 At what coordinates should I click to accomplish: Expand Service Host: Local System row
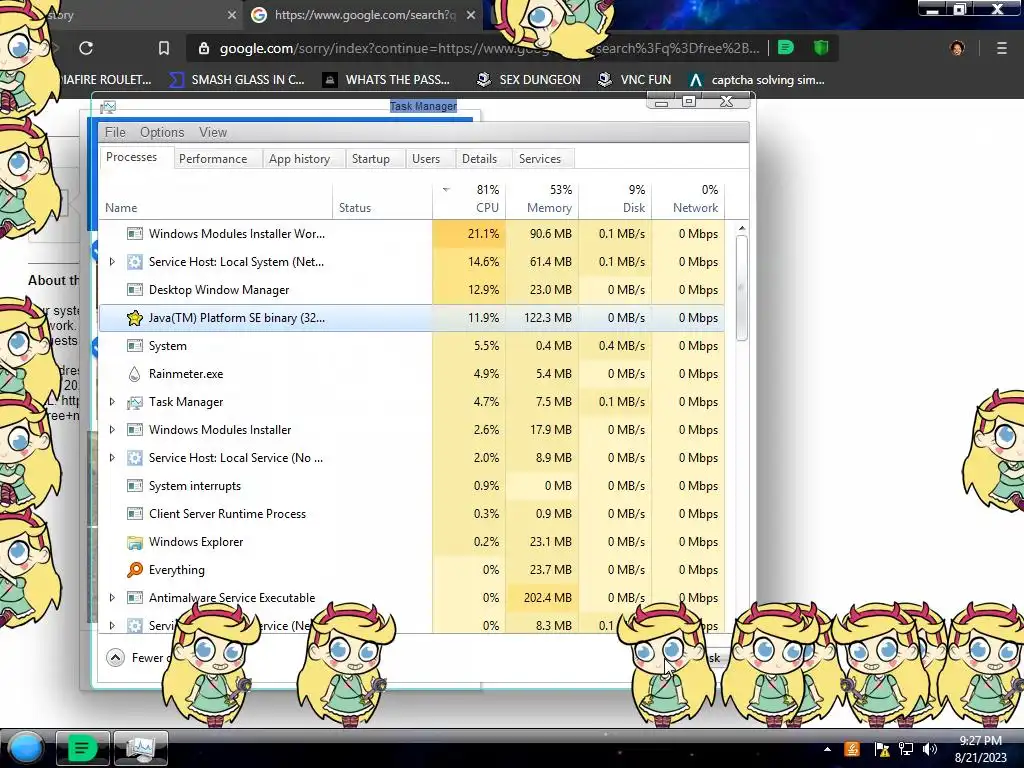click(112, 262)
